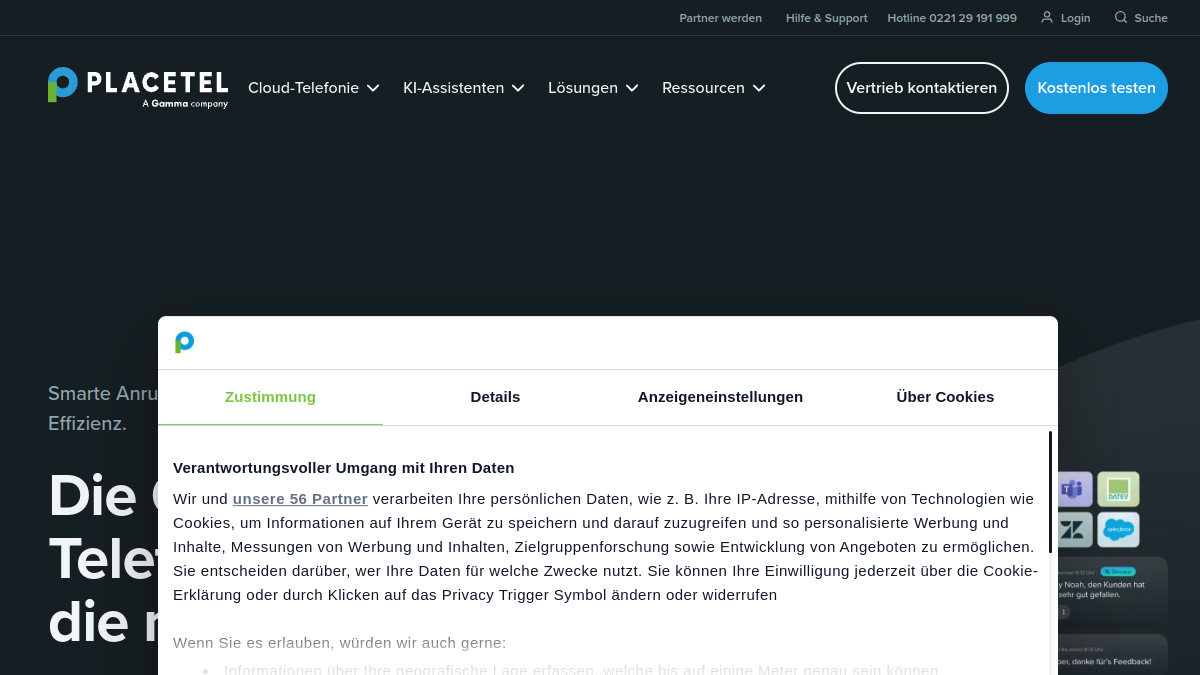
Task: Click the Hotline 0221 29 191 999 link
Action: (952, 18)
